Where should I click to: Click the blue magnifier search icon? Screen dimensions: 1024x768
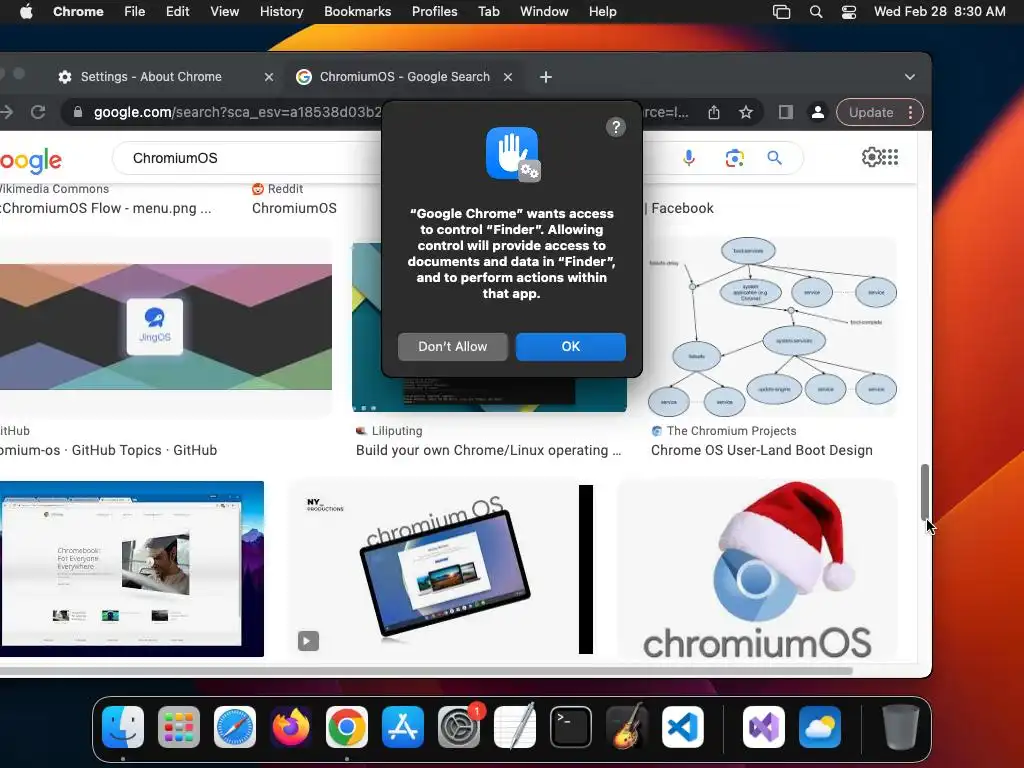pos(775,158)
